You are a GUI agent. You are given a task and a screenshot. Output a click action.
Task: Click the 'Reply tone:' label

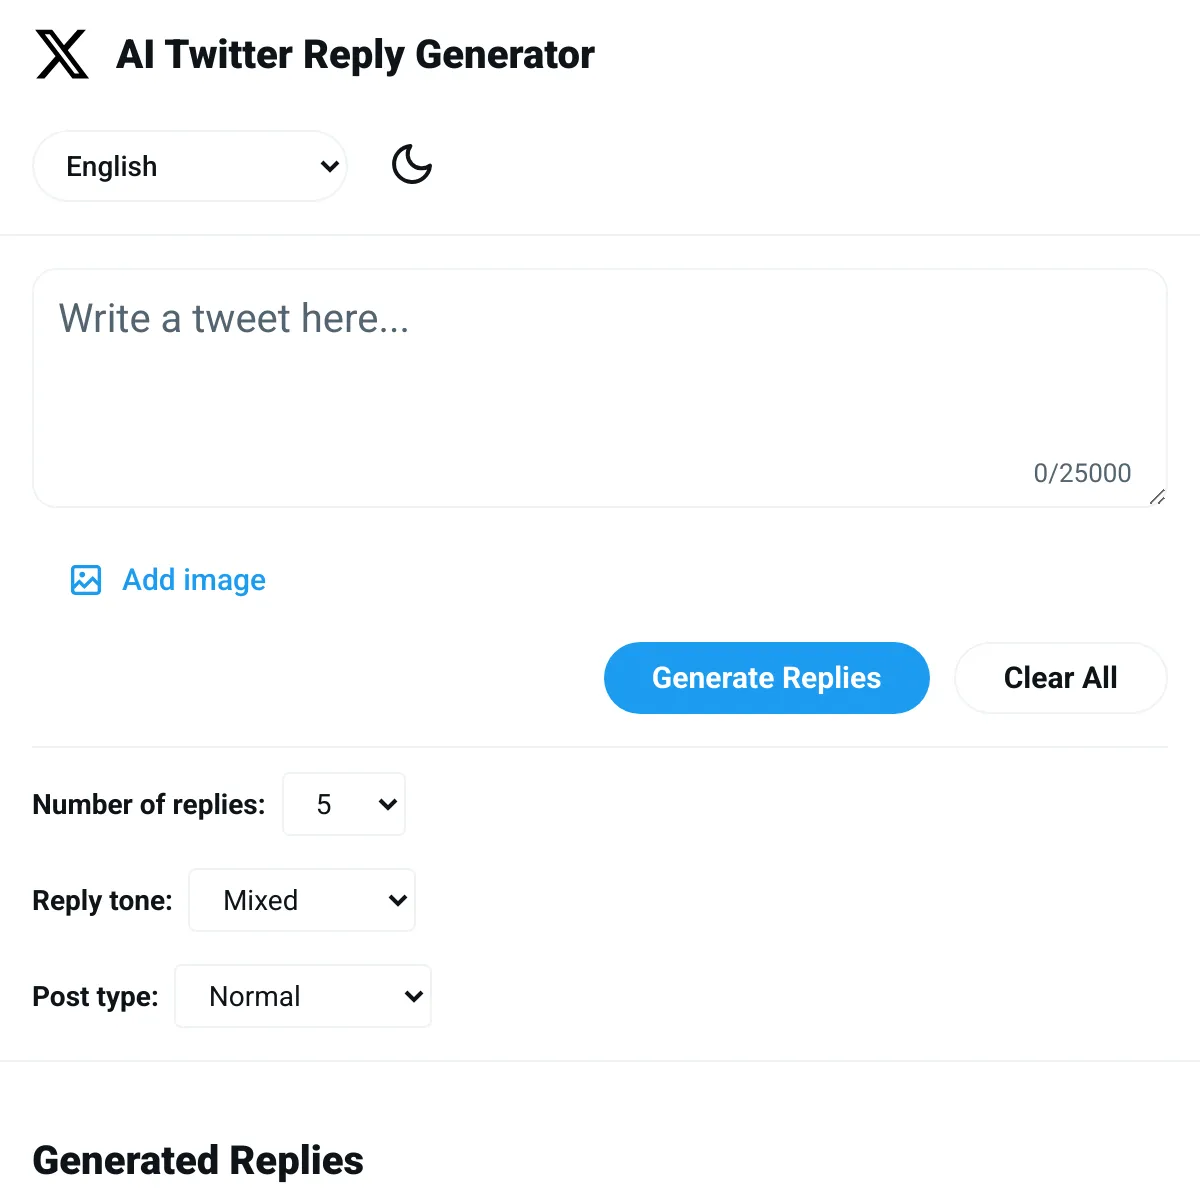click(x=102, y=900)
